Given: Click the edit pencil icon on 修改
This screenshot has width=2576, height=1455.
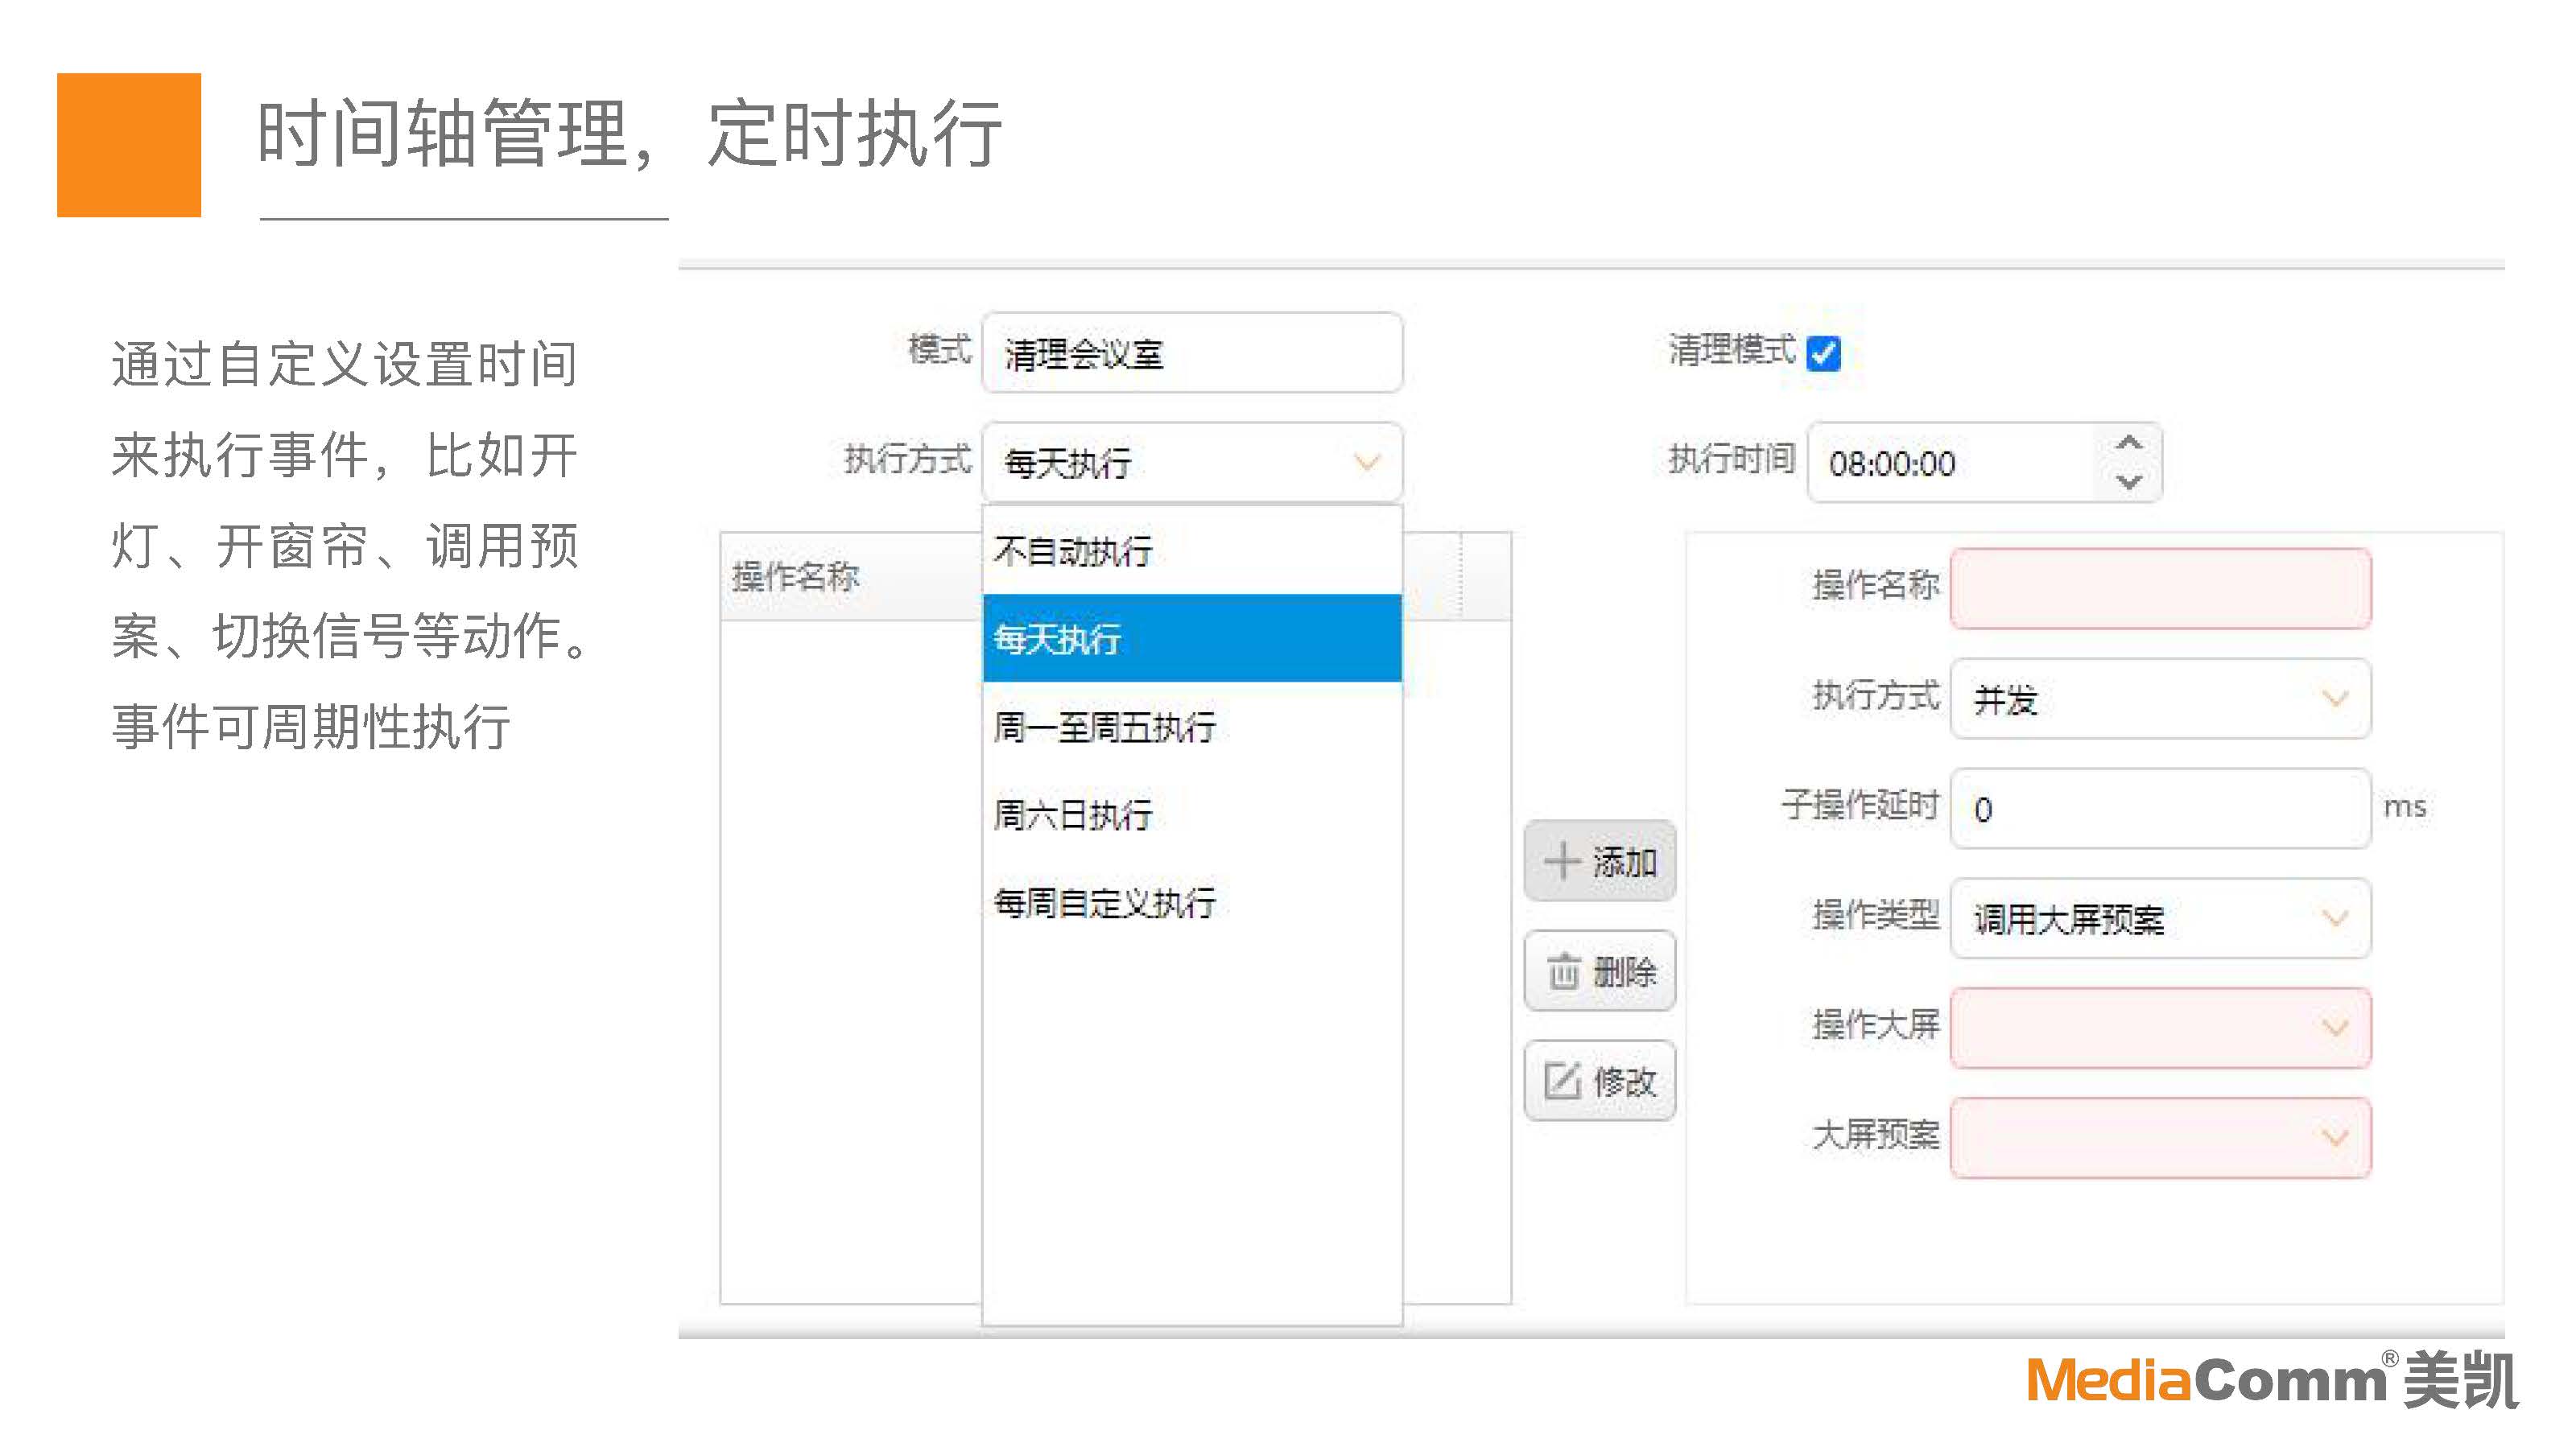Looking at the screenshot, I should tap(1562, 1081).
